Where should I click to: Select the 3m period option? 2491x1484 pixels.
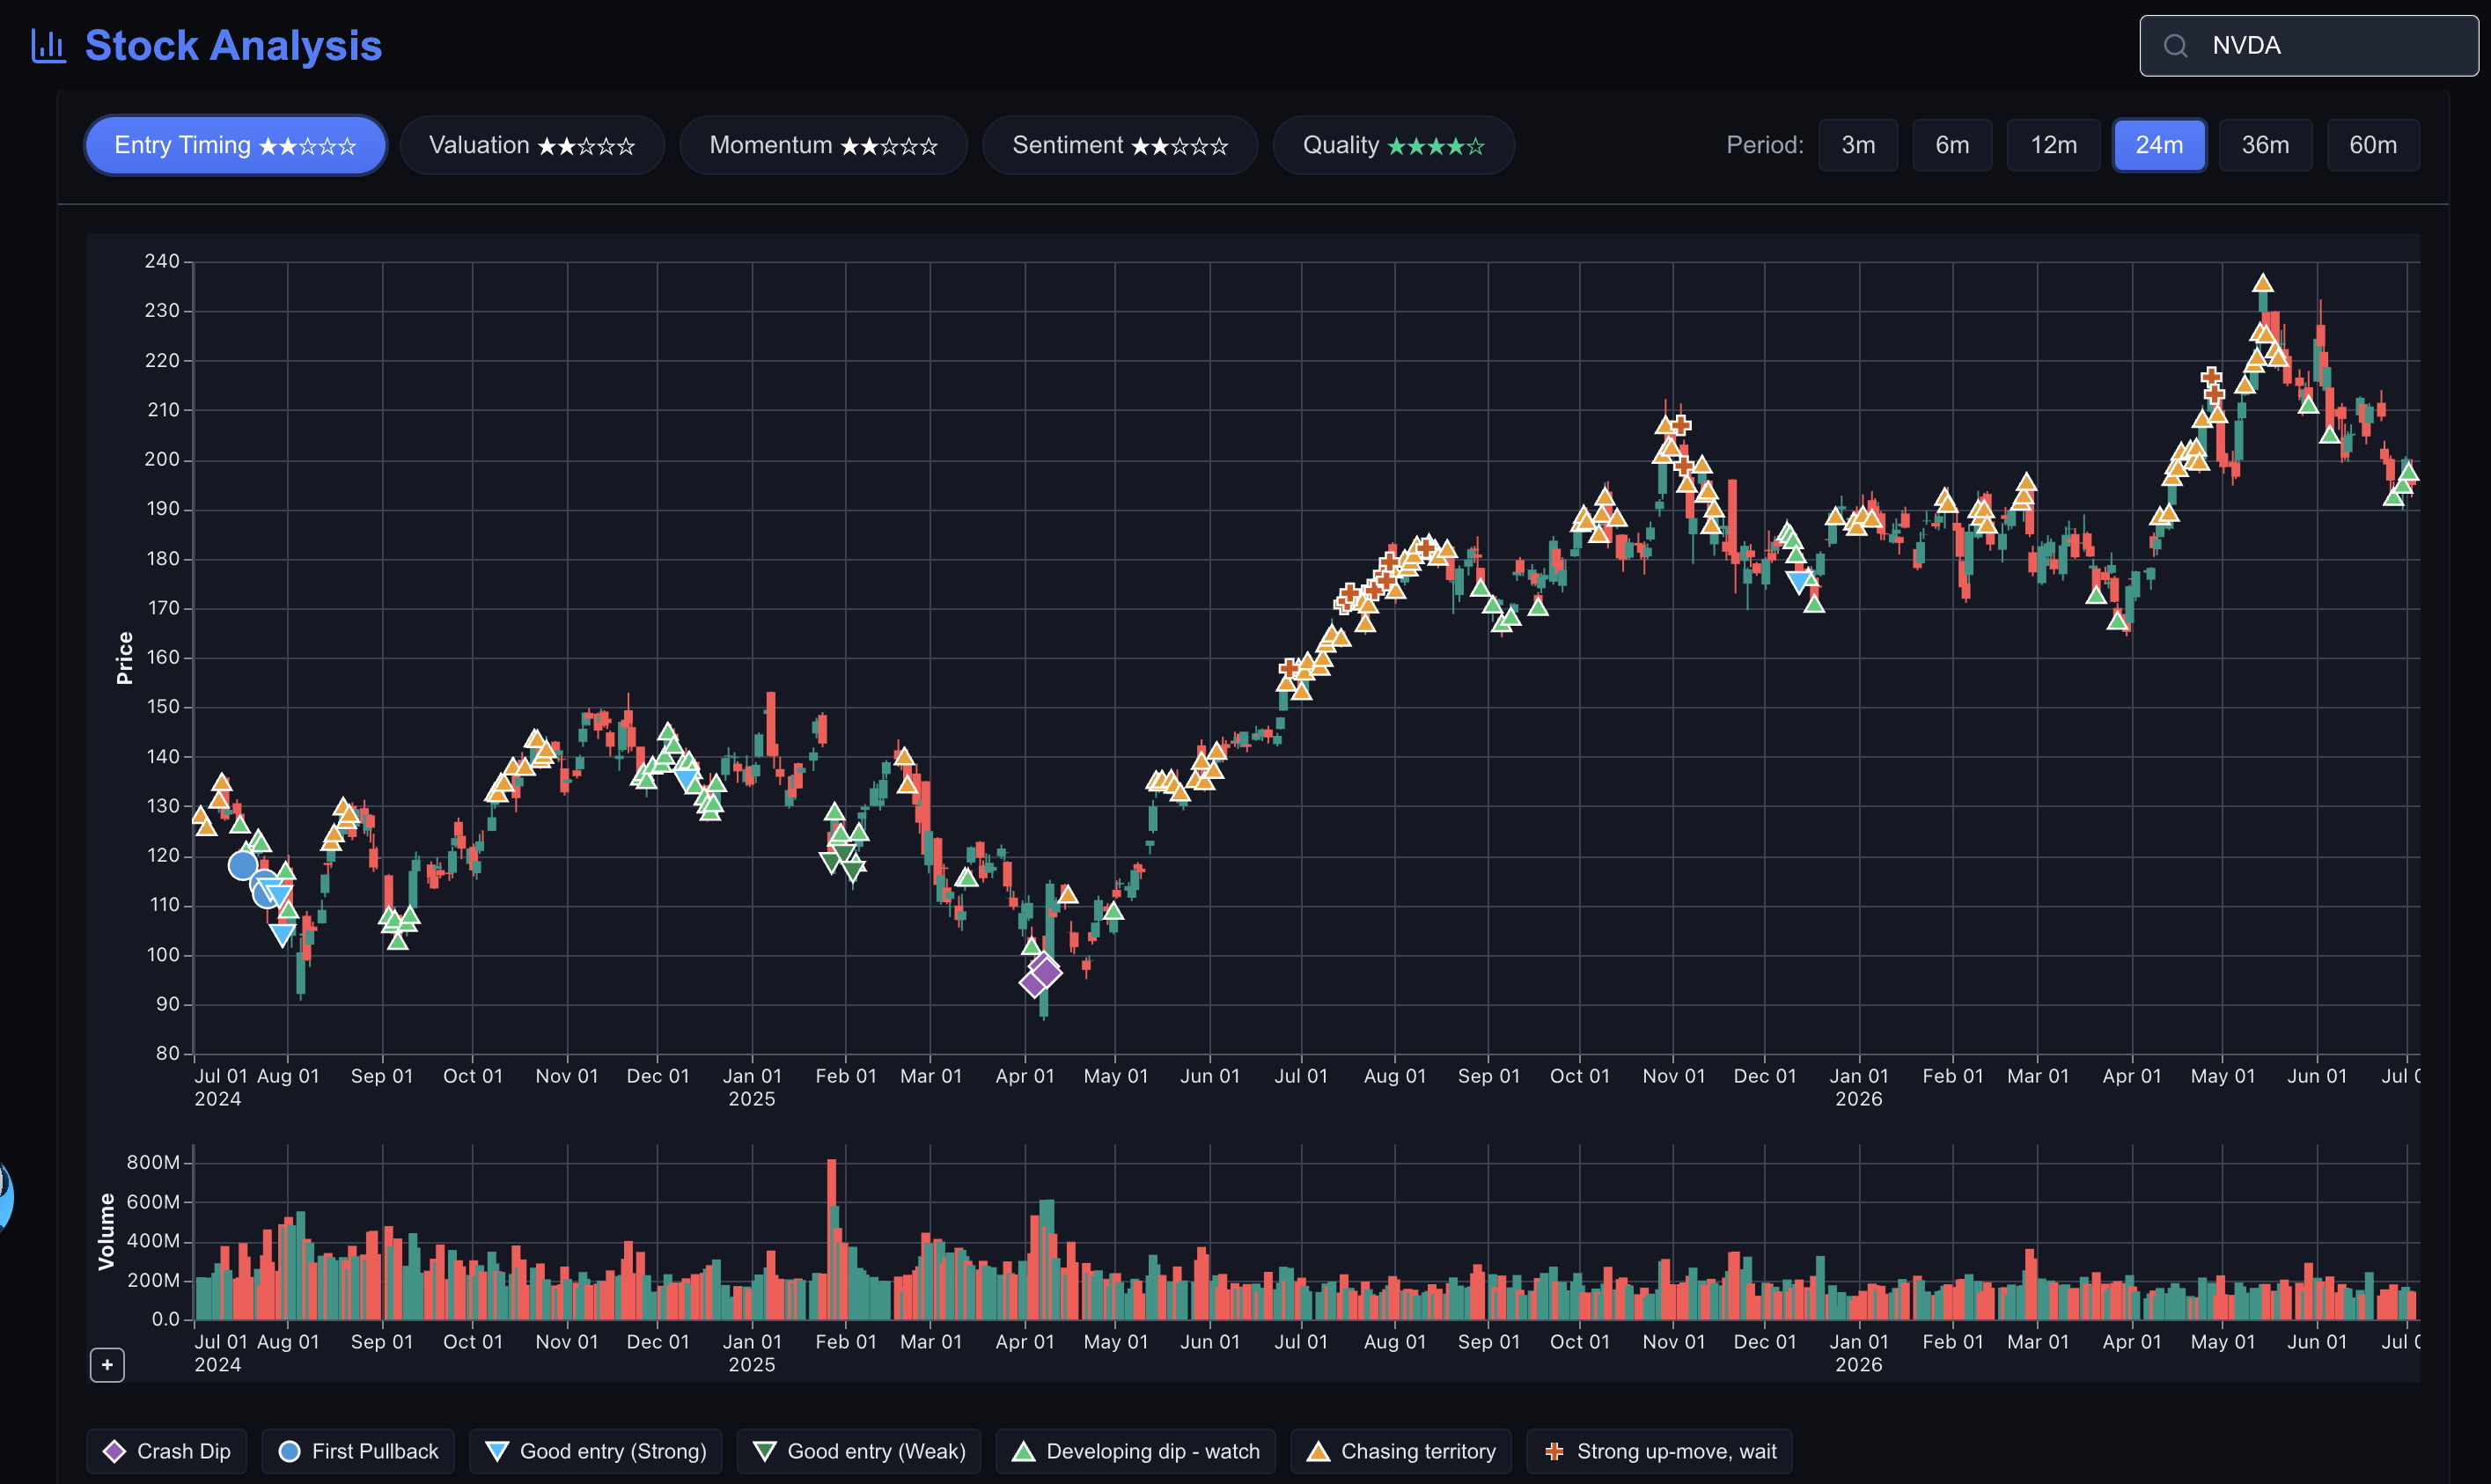click(x=1858, y=145)
